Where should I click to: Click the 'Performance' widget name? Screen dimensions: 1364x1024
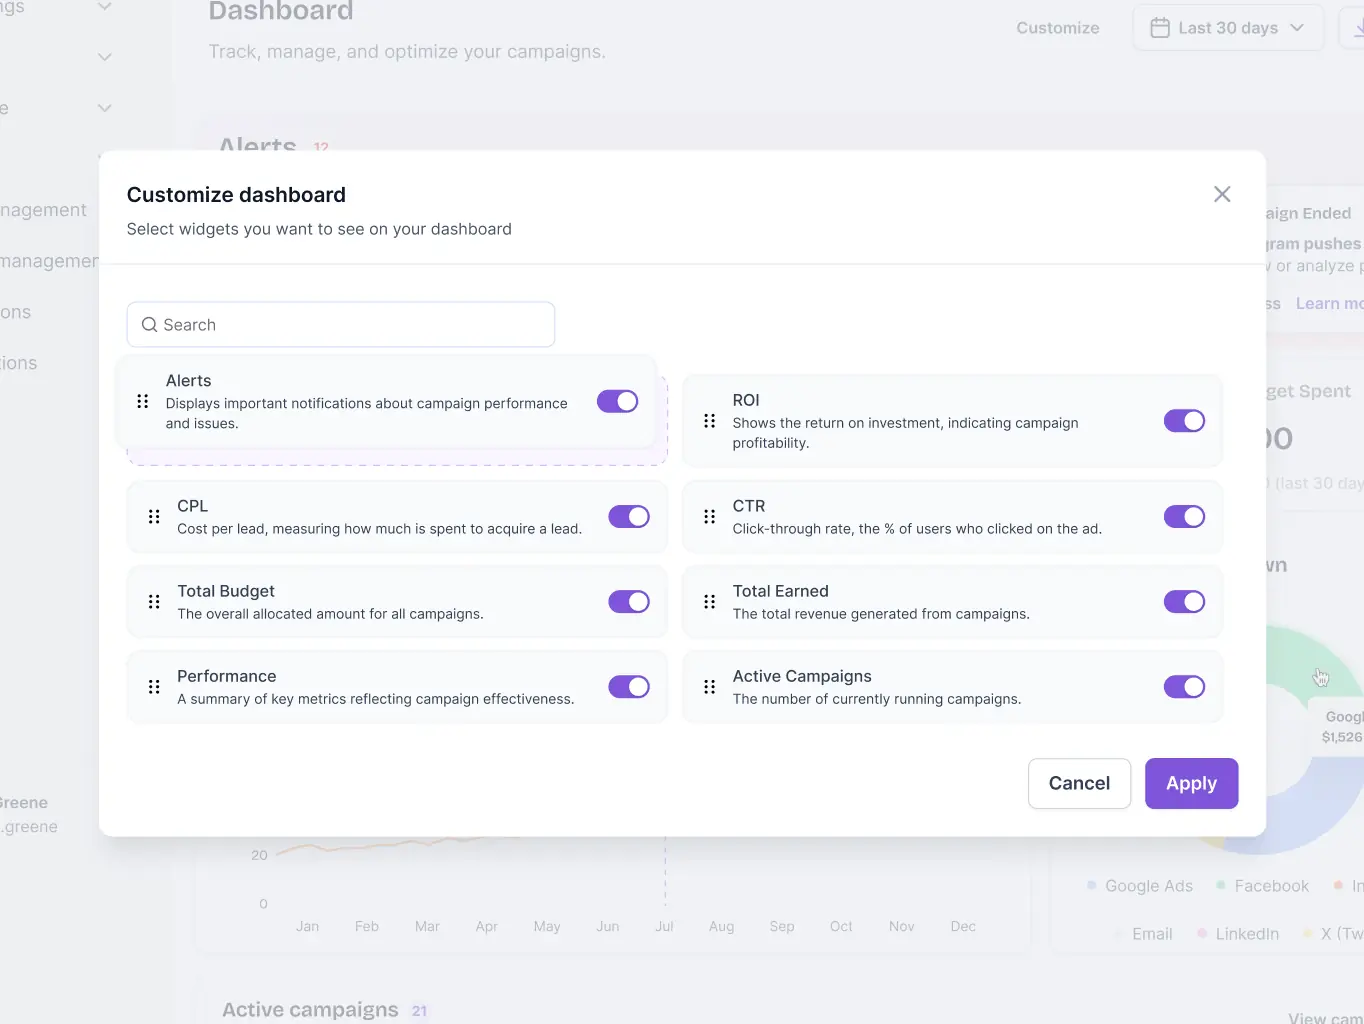point(227,676)
